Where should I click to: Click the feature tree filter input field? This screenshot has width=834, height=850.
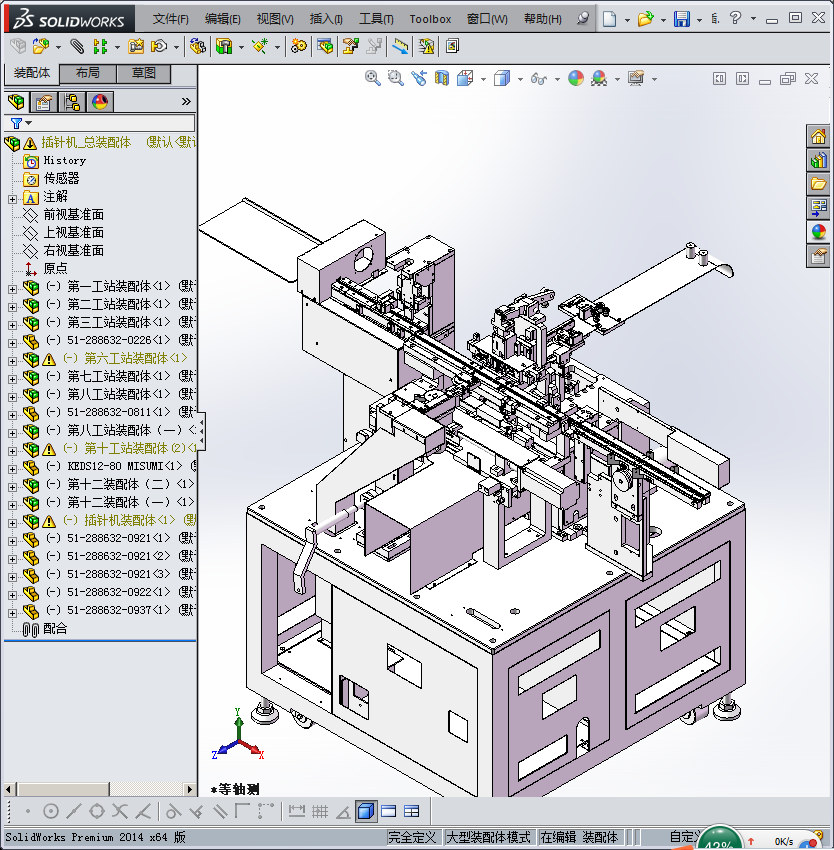pyautogui.click(x=110, y=123)
